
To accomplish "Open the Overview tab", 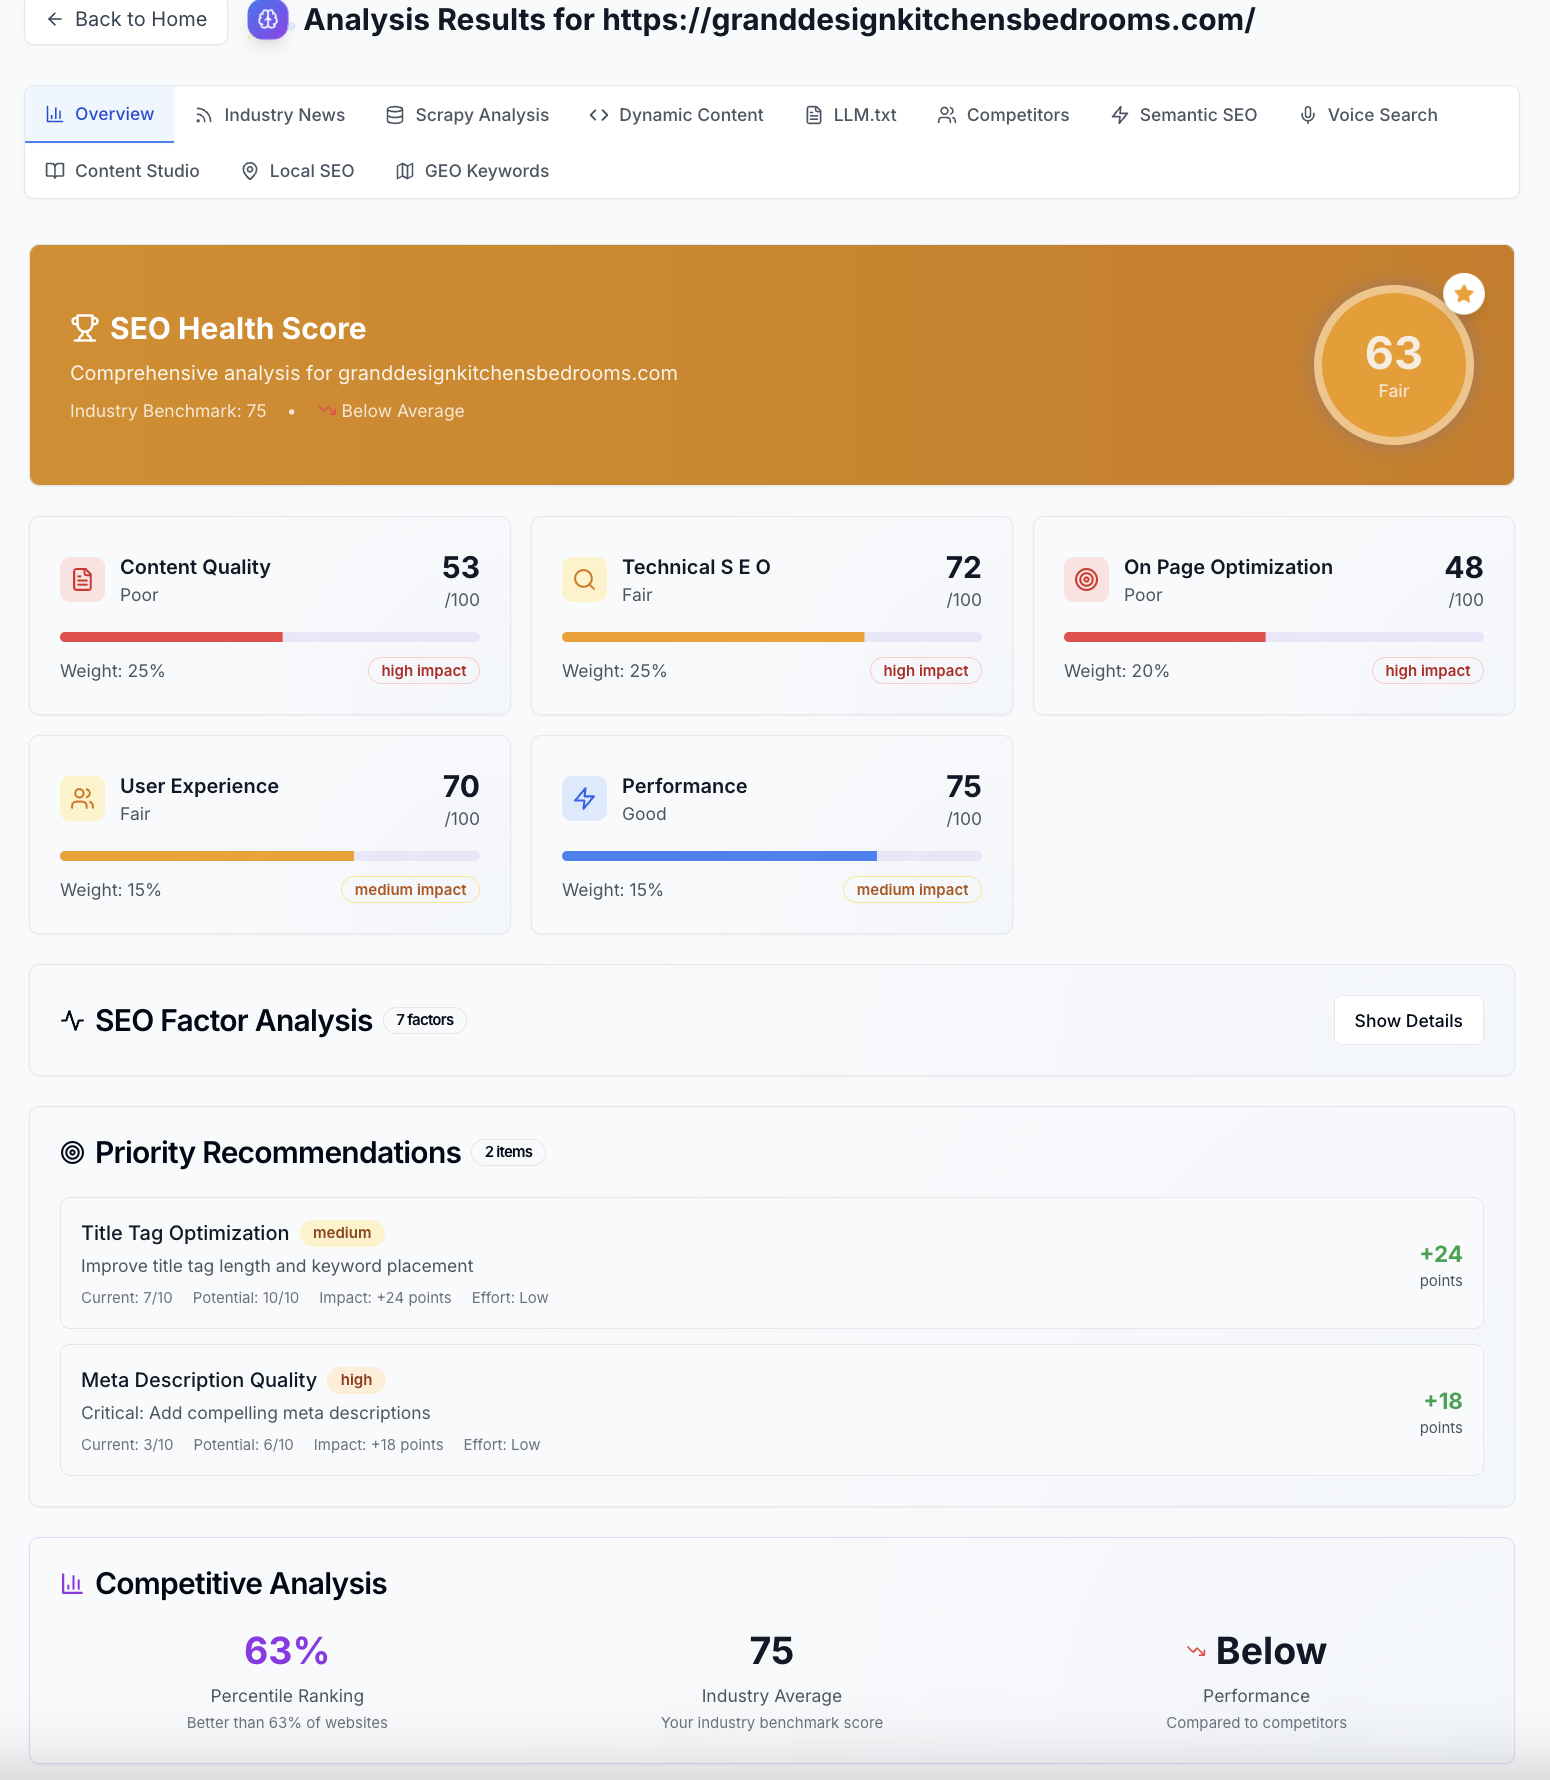I will [100, 114].
